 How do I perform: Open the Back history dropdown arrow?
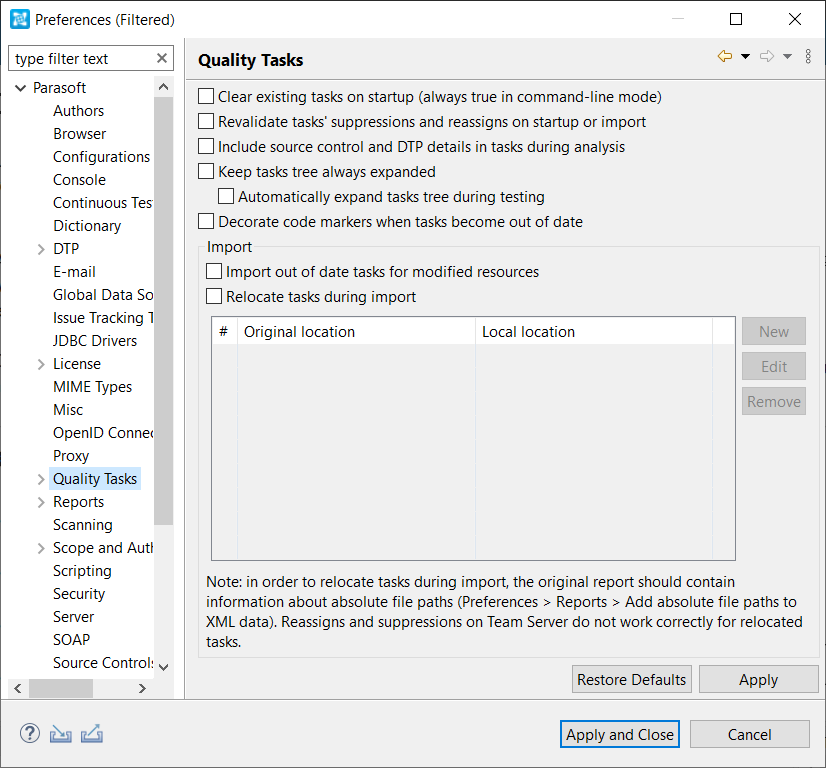tap(745, 56)
